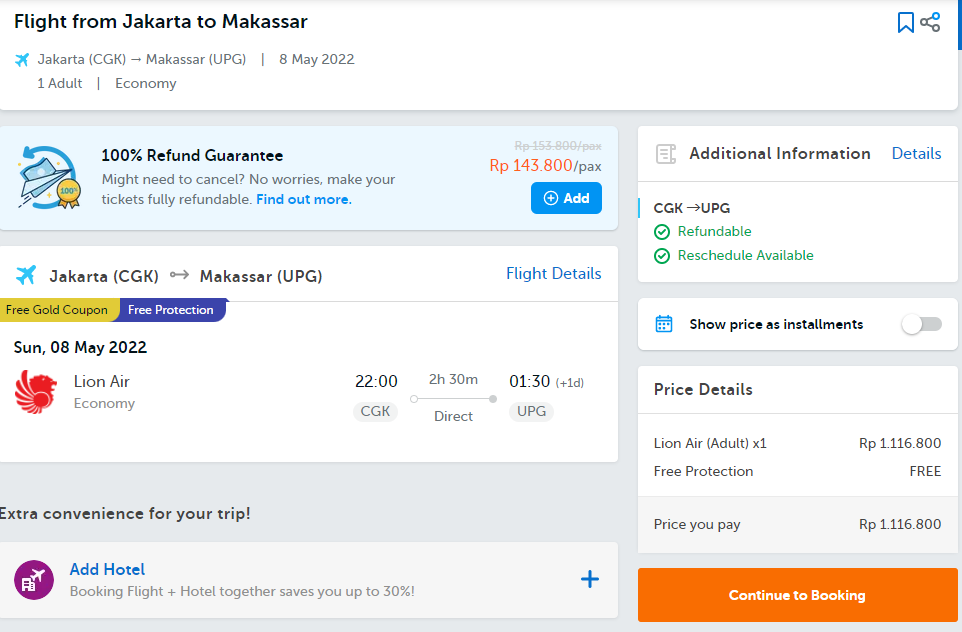Click the Reschedule Available check icon
Image resolution: width=962 pixels, height=632 pixels.
[x=662, y=256]
